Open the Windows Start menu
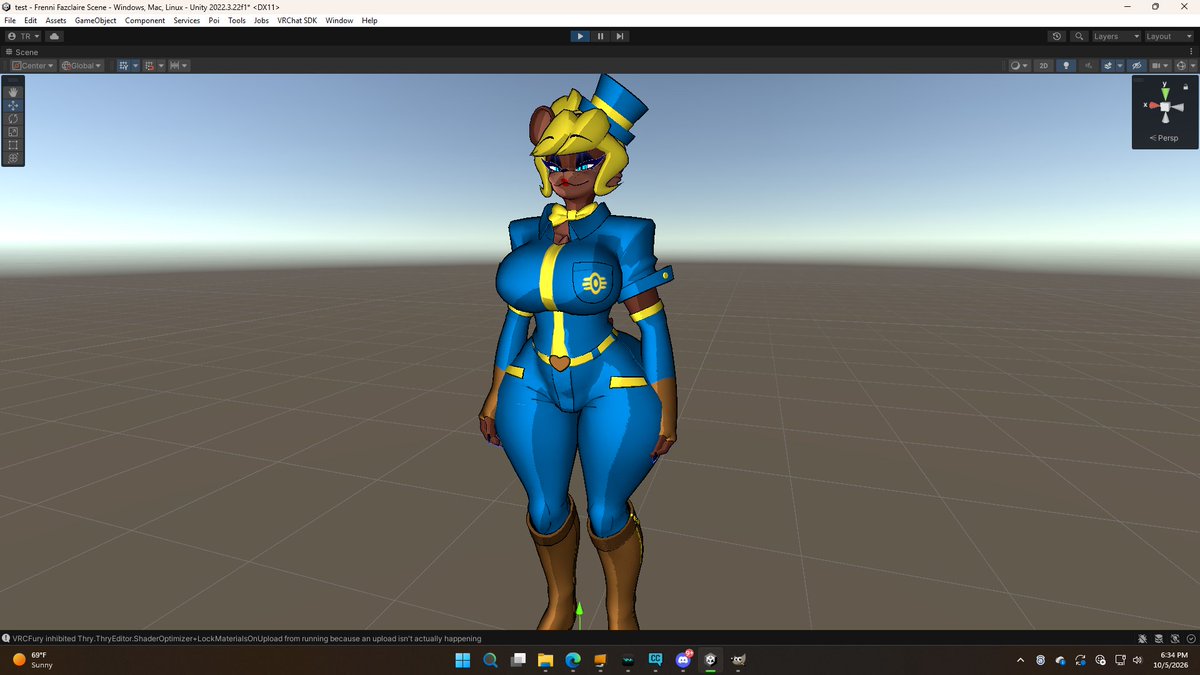The image size is (1200, 675). (463, 660)
